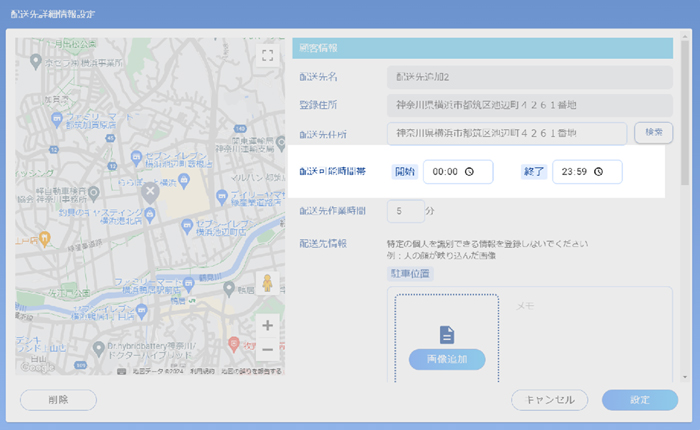Viewport: 700px width, 430px height.
Task: Click the 削除 delete button
Action: coord(58,400)
